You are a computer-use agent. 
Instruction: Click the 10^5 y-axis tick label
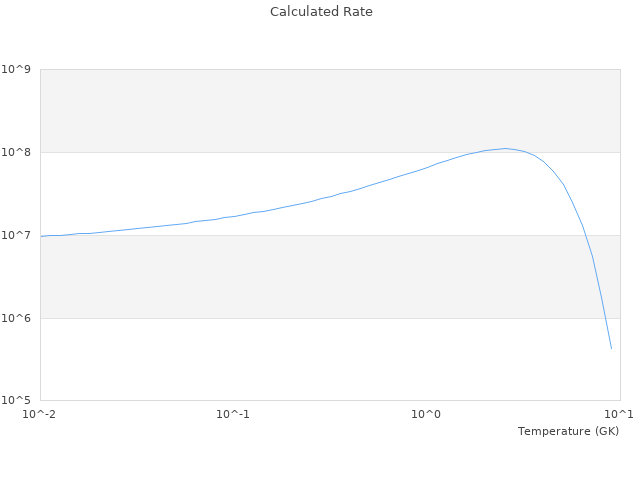tap(17, 401)
